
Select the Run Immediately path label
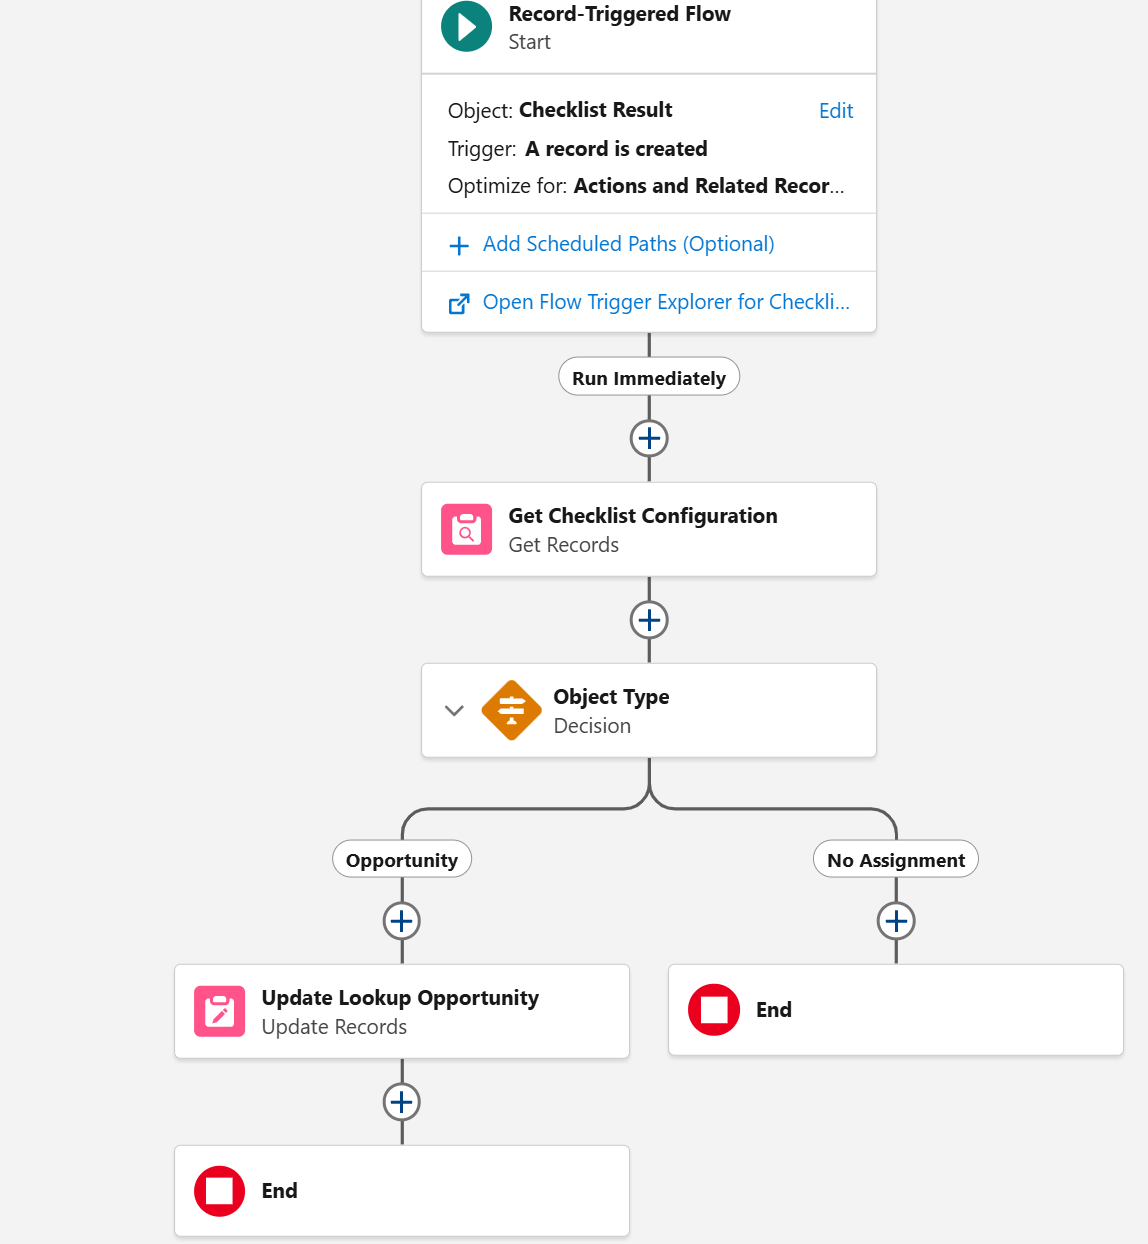click(x=649, y=378)
